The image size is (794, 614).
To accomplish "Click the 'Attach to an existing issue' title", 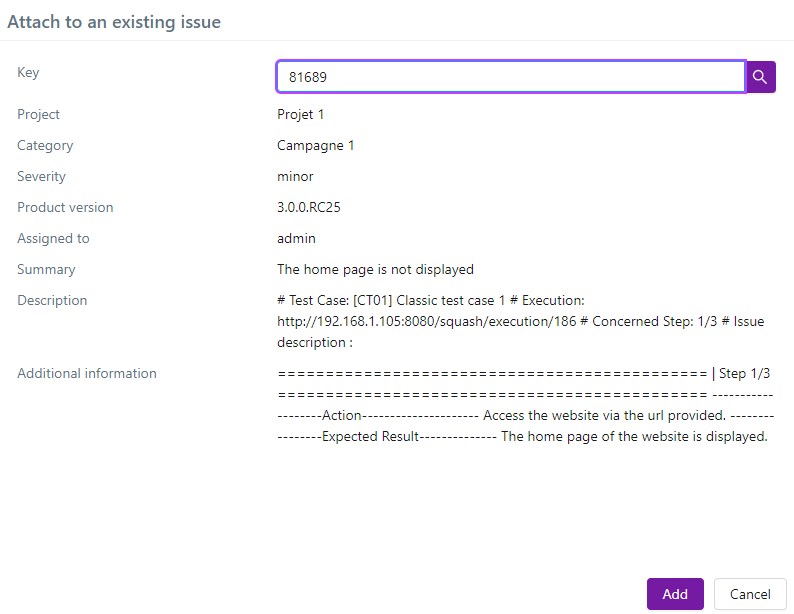I will [x=114, y=21].
